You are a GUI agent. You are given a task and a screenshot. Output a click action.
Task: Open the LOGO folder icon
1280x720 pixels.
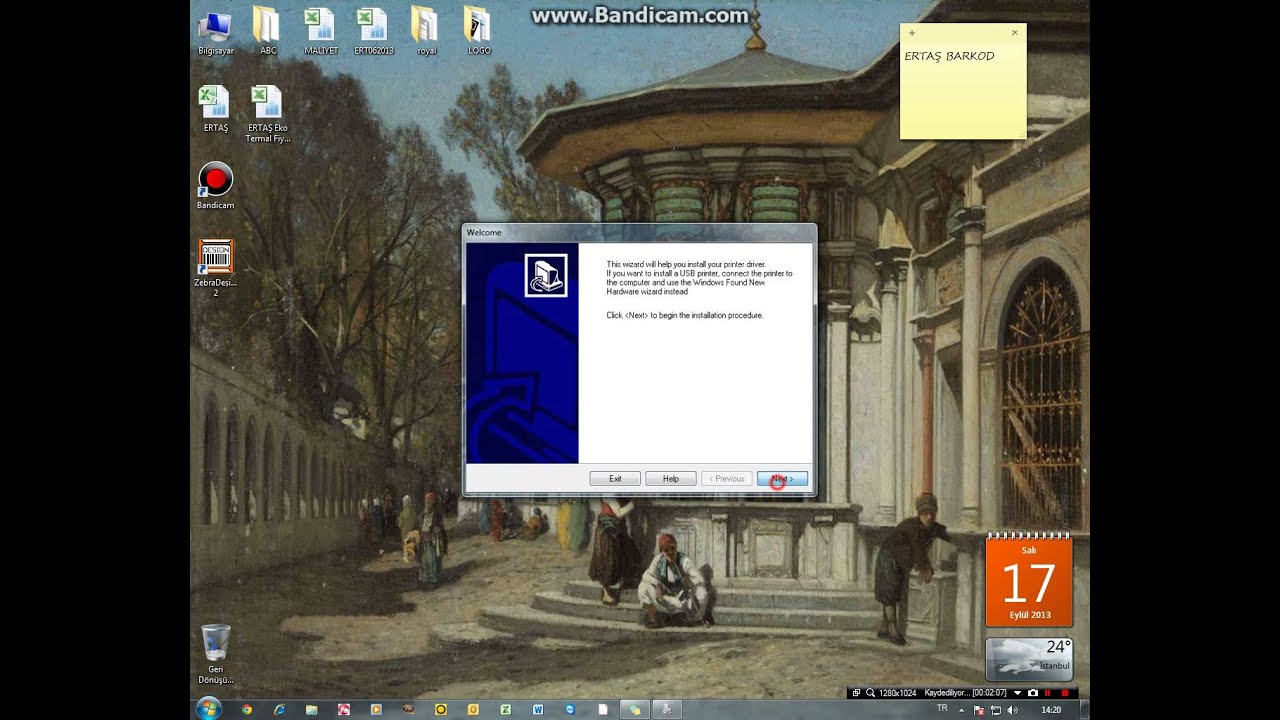(x=479, y=32)
